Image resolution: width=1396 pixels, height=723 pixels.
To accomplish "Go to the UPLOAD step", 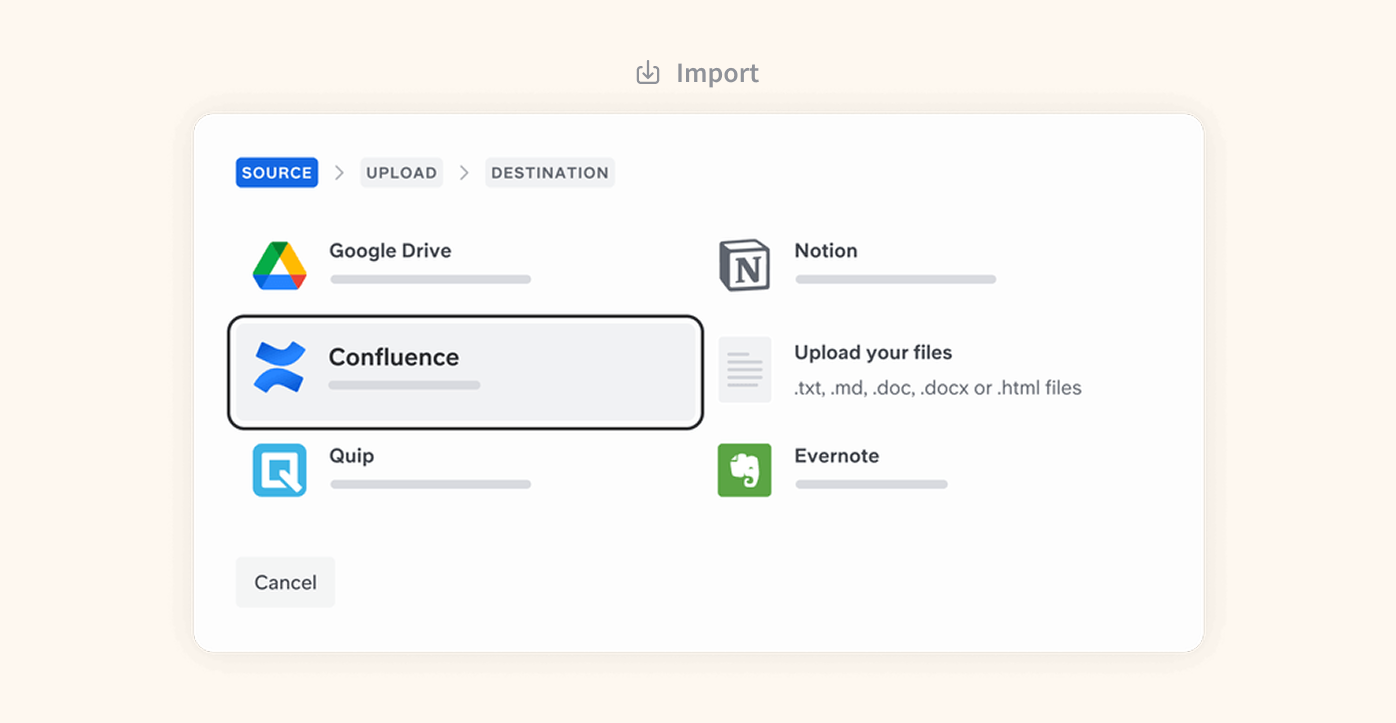I will tap(401, 173).
